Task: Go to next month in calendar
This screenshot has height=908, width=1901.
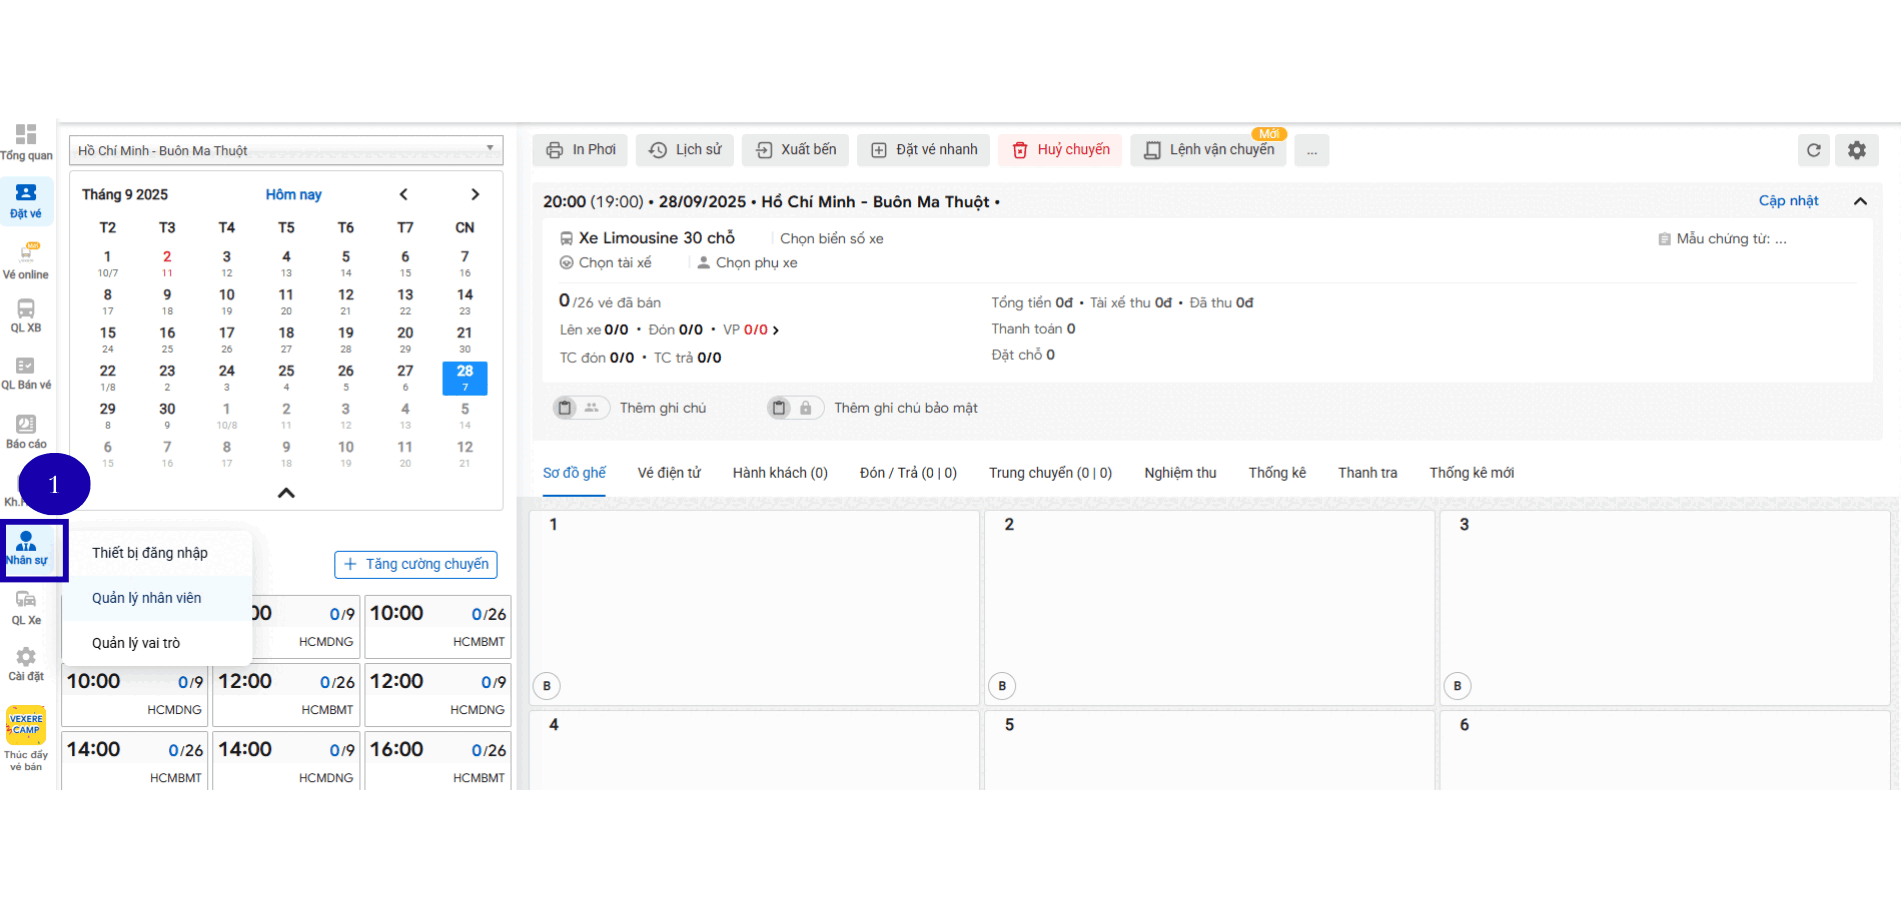Action: [x=475, y=194]
